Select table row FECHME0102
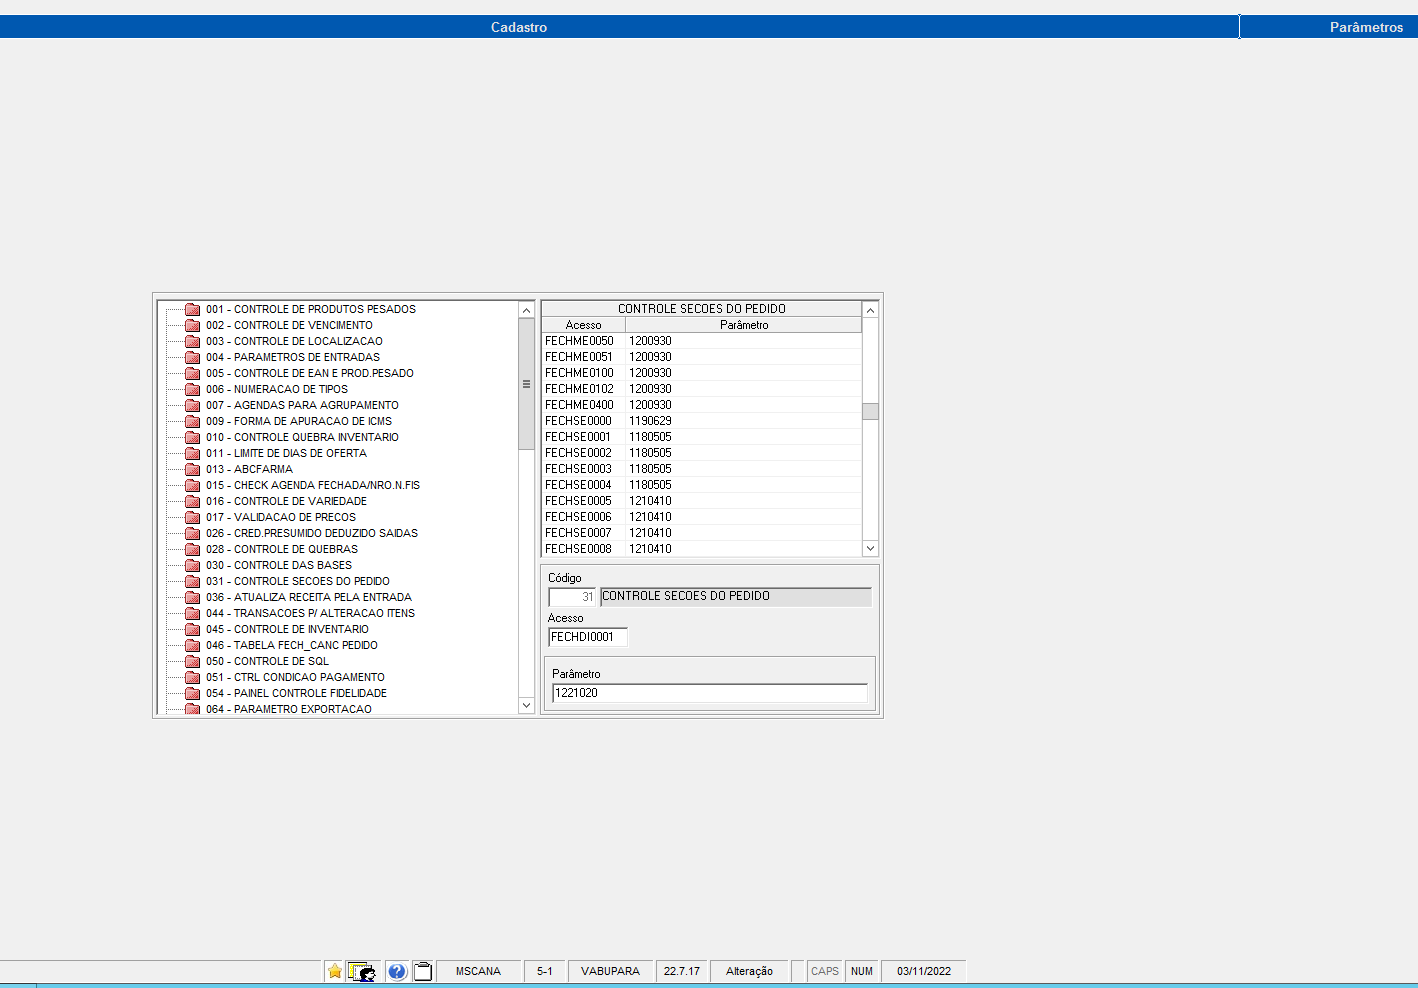The height and width of the screenshot is (988, 1418). click(701, 389)
